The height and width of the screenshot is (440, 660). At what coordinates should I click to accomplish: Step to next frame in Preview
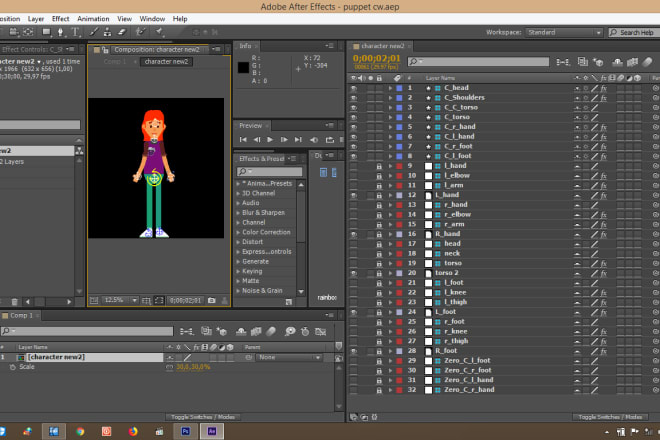pos(284,139)
